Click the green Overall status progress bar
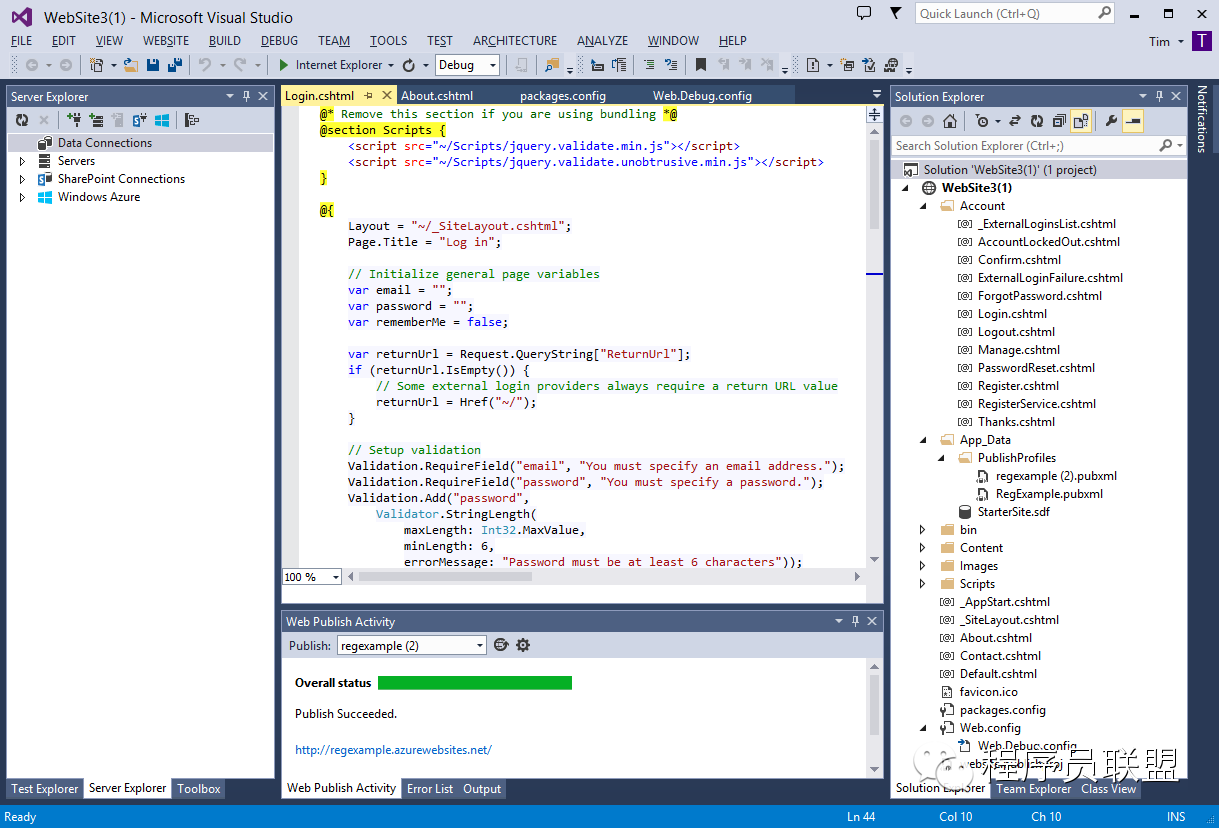The height and width of the screenshot is (828, 1219). pyautogui.click(x=475, y=683)
